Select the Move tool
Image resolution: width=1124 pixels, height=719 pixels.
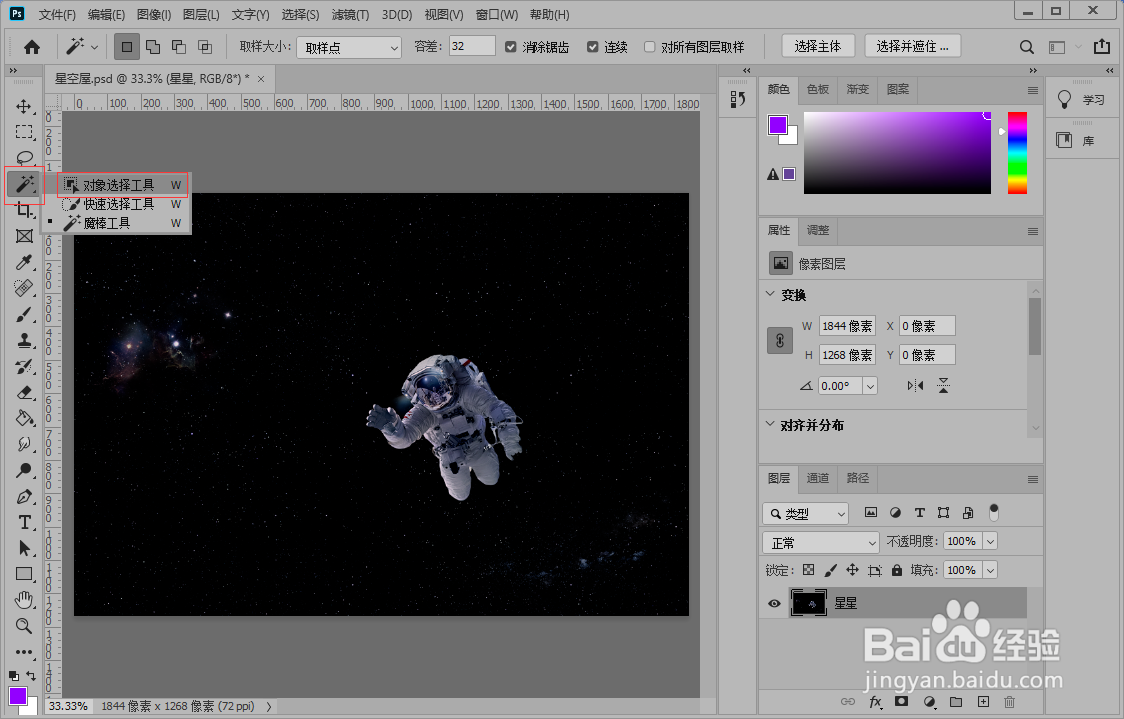tap(24, 106)
